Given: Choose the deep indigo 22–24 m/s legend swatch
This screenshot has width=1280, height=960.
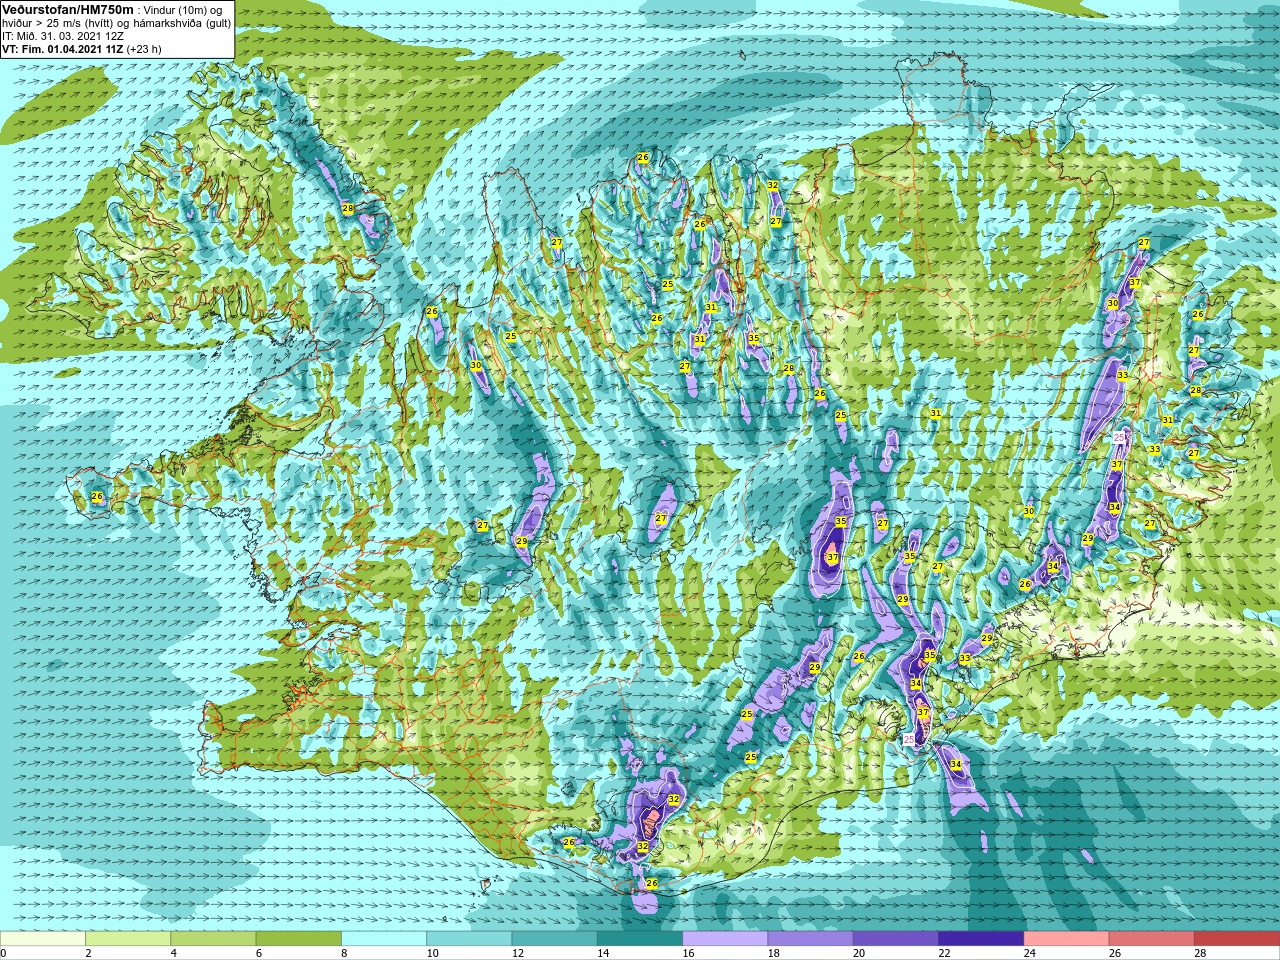Looking at the screenshot, I should tap(981, 939).
